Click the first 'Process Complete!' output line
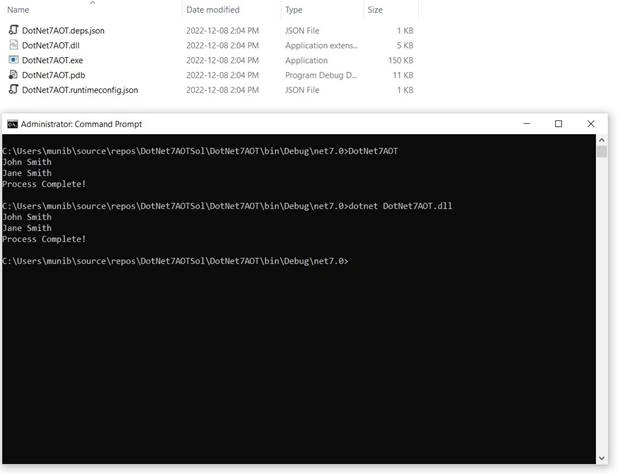Screen dimensions: 624x474 [x=44, y=184]
